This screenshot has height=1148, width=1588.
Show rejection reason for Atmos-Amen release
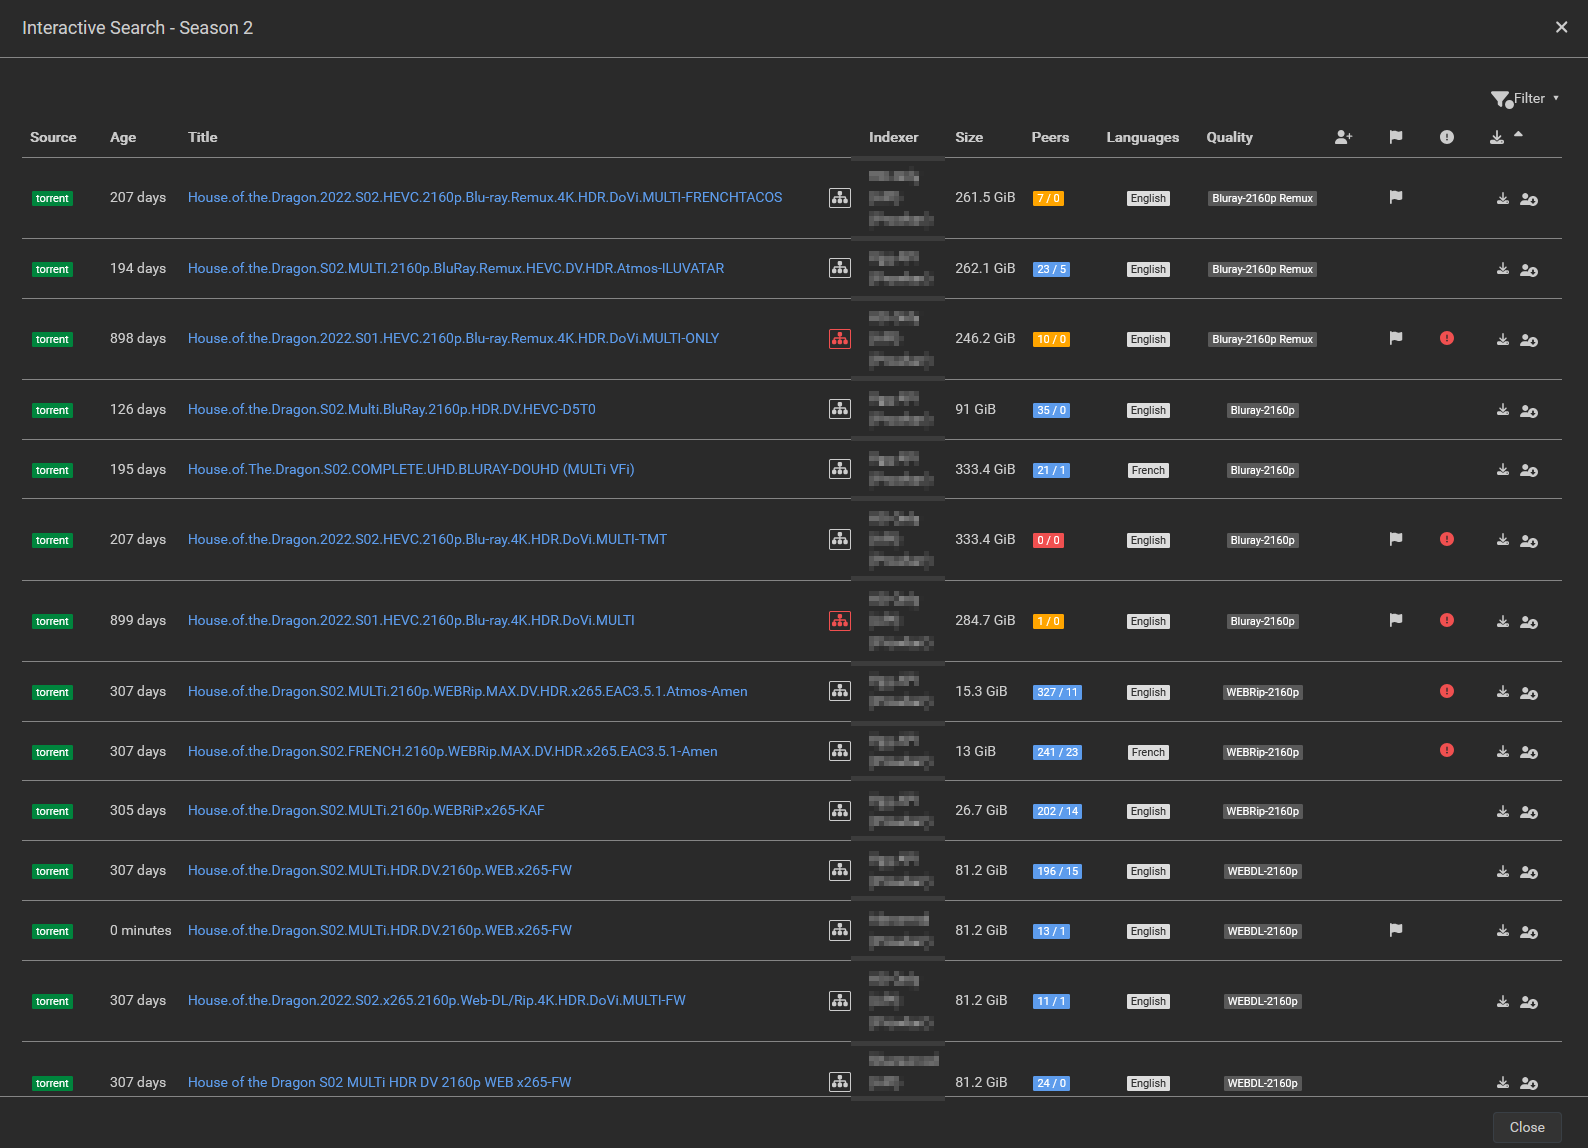(1447, 691)
